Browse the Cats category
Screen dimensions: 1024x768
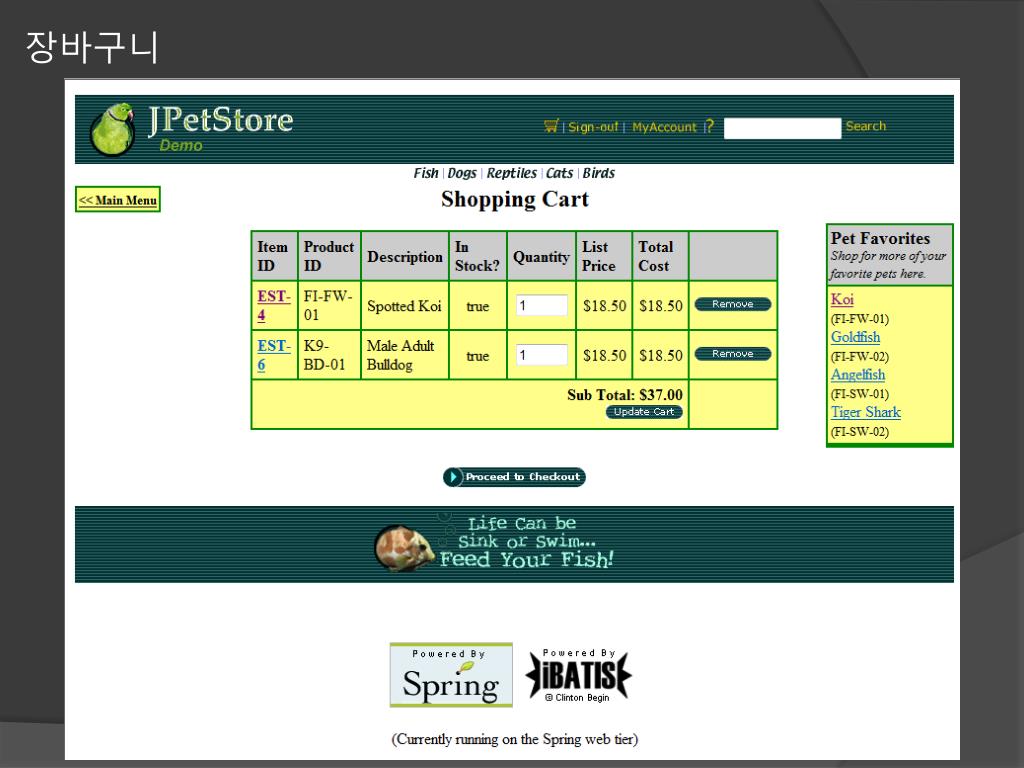(559, 173)
